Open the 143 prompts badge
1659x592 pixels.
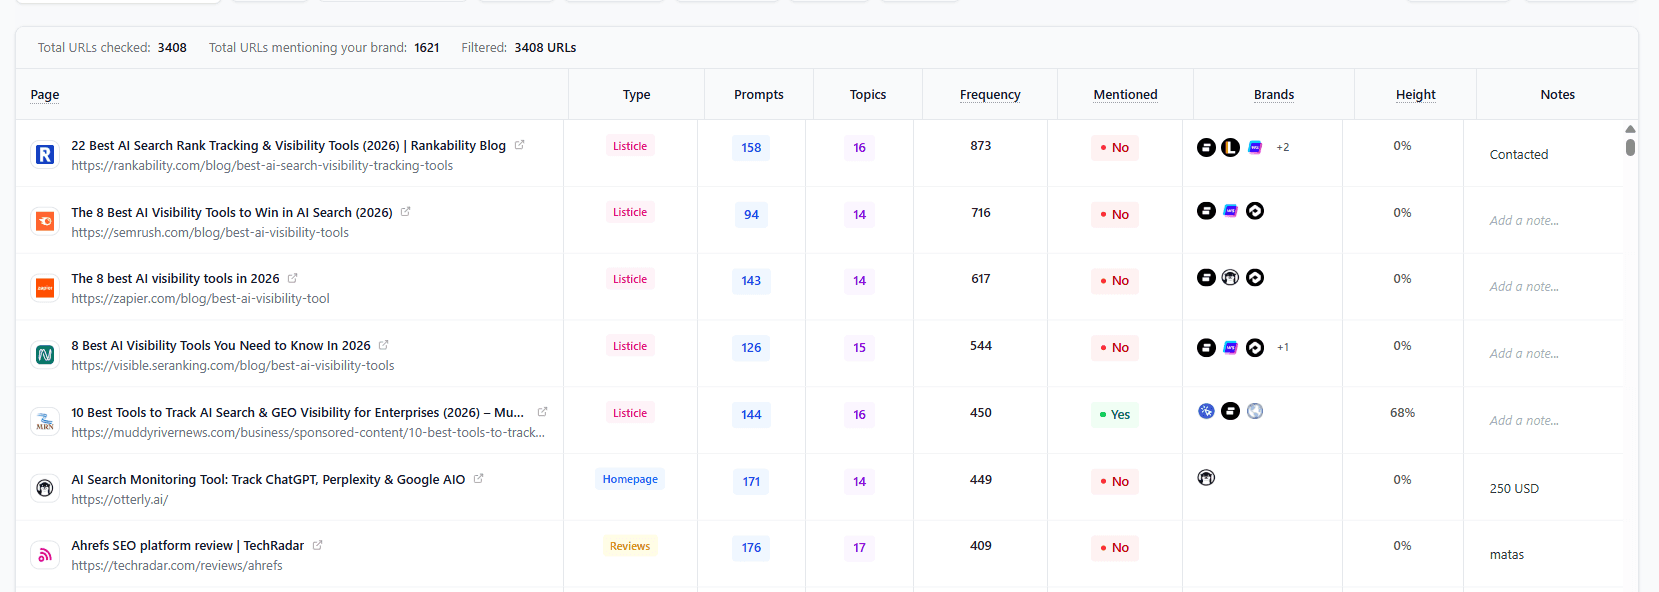(x=751, y=280)
